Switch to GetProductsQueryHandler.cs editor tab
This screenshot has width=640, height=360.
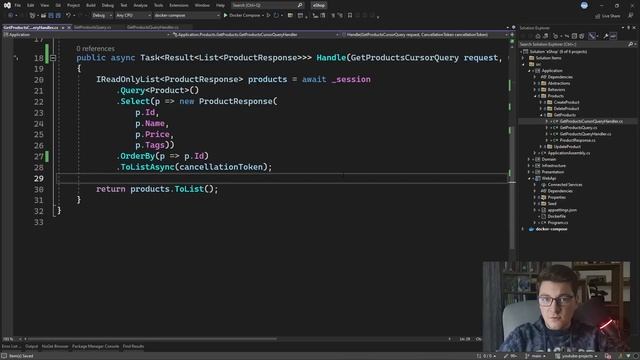(x=152, y=27)
